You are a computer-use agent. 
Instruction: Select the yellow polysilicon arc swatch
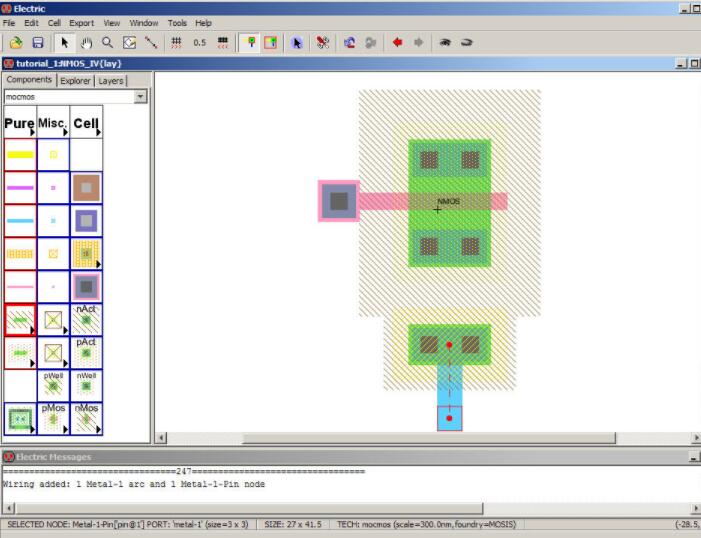point(20,155)
